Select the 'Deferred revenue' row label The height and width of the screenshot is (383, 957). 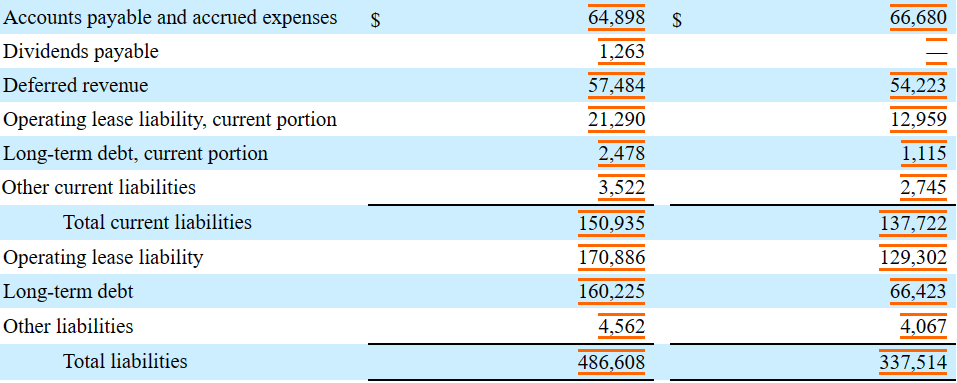(x=75, y=86)
